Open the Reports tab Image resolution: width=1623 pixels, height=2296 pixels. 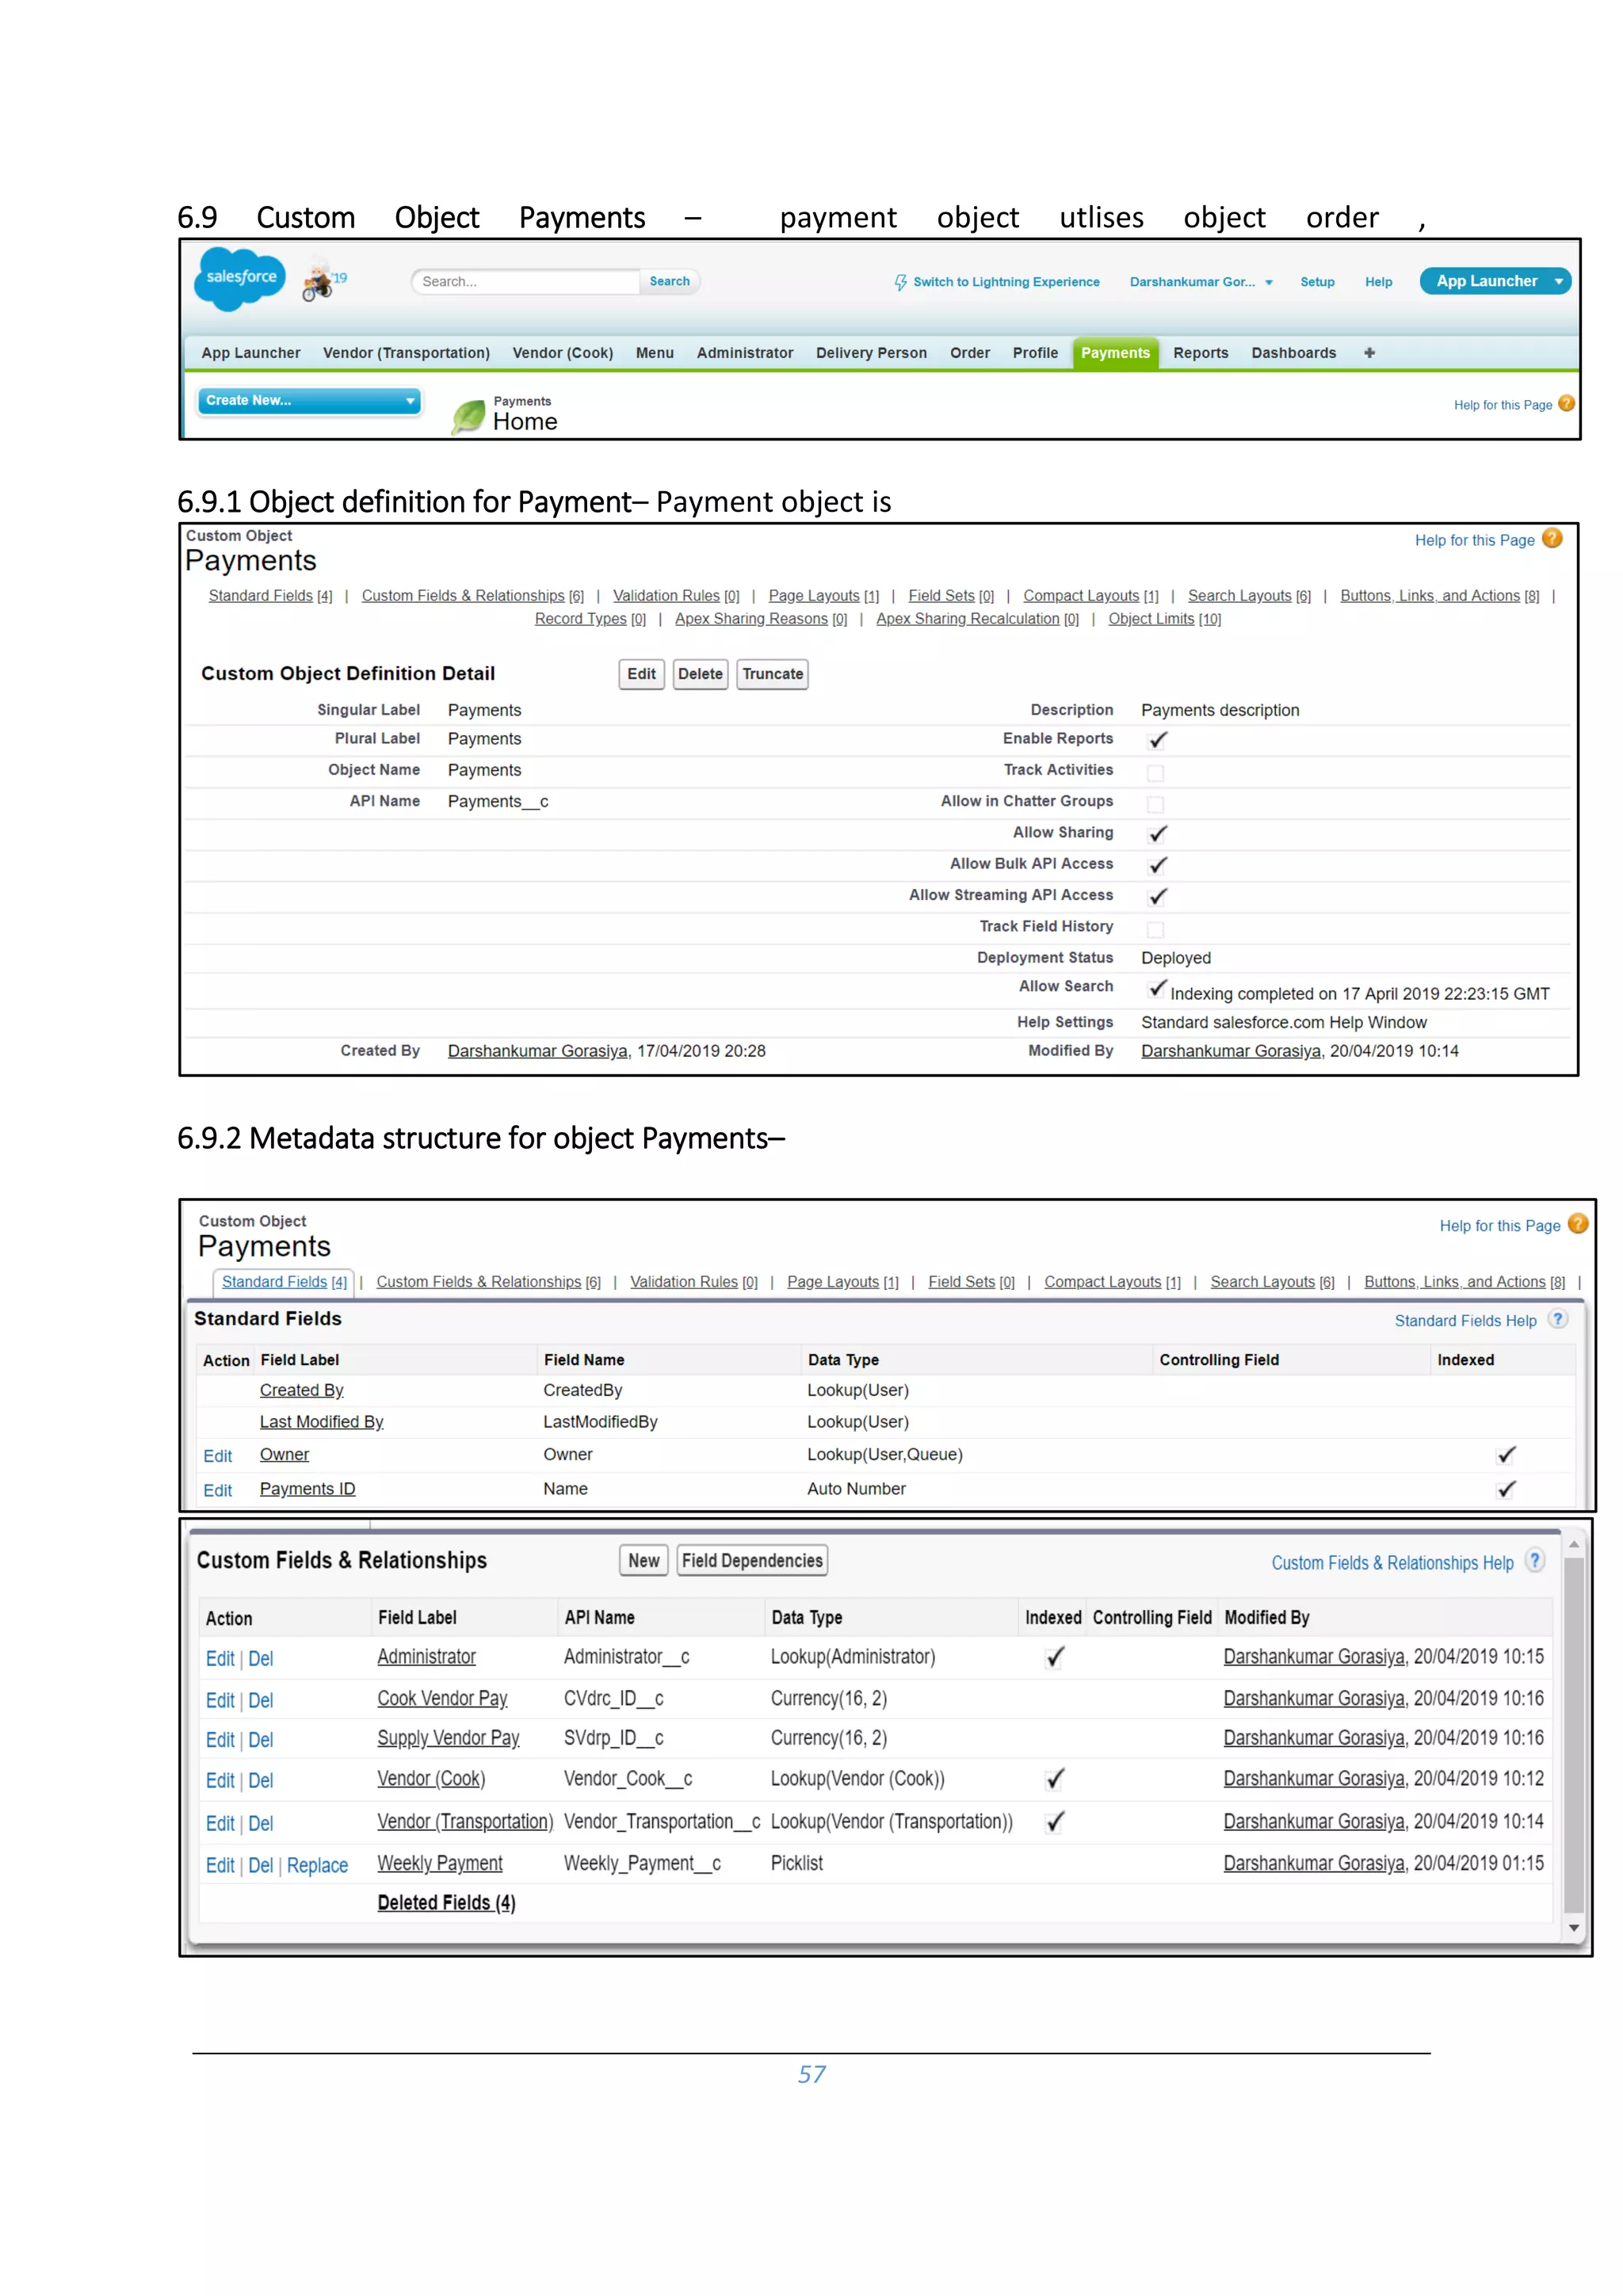click(x=1200, y=353)
